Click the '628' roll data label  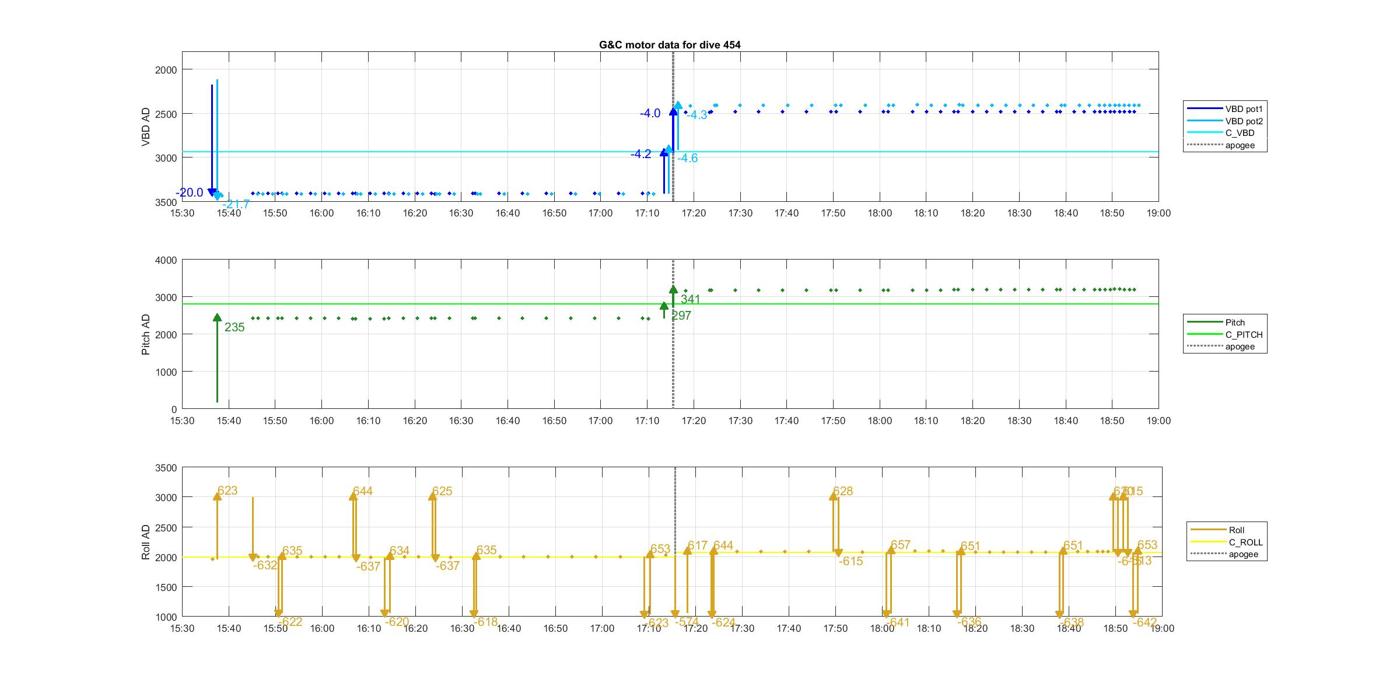pos(843,491)
